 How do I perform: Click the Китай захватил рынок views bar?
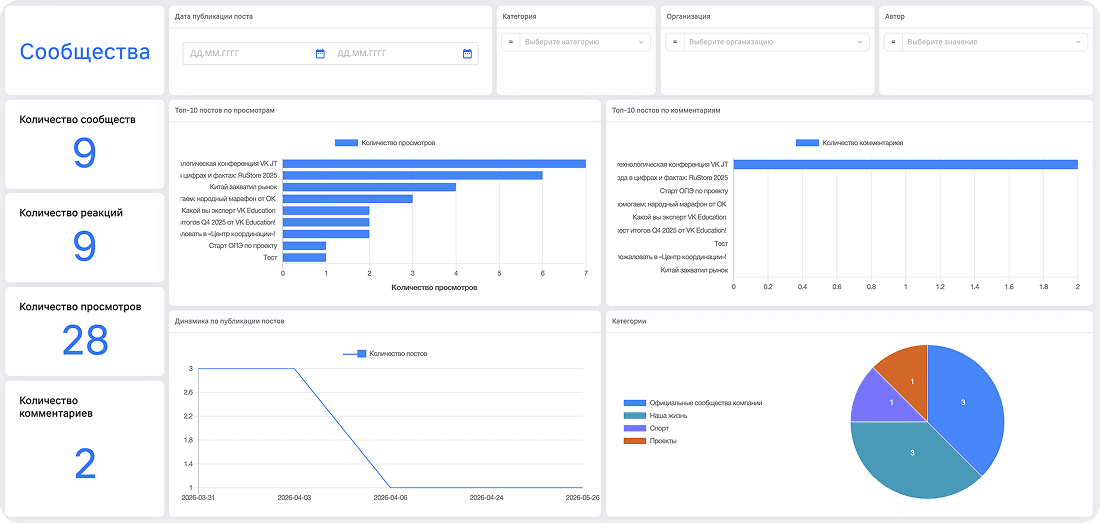(369, 187)
